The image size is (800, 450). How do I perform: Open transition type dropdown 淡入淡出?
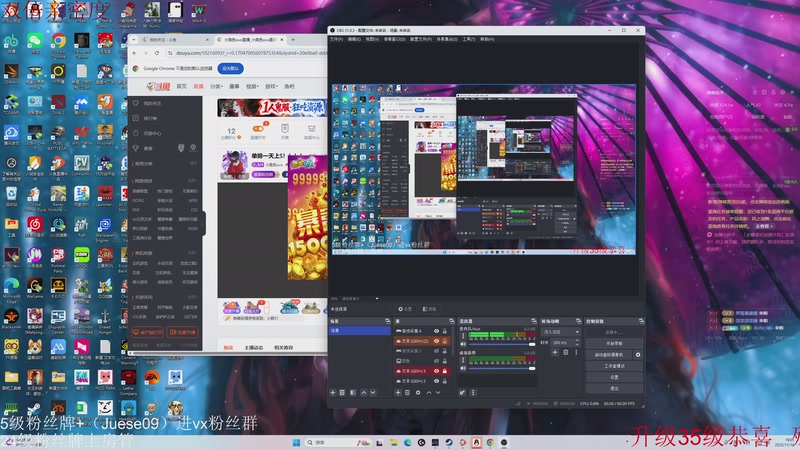(x=561, y=332)
